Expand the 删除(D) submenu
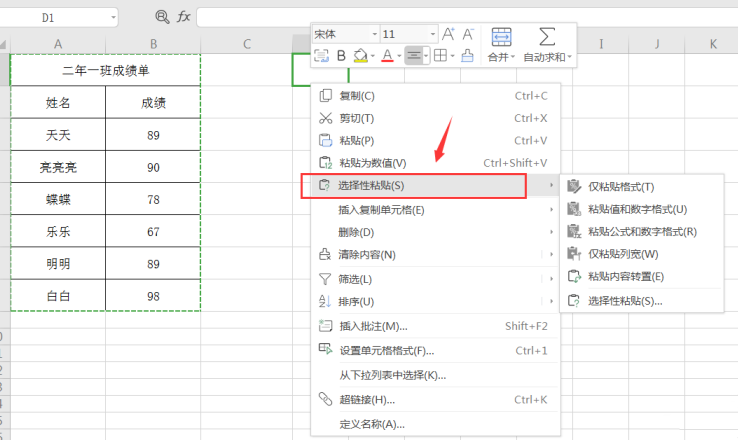 coord(435,232)
